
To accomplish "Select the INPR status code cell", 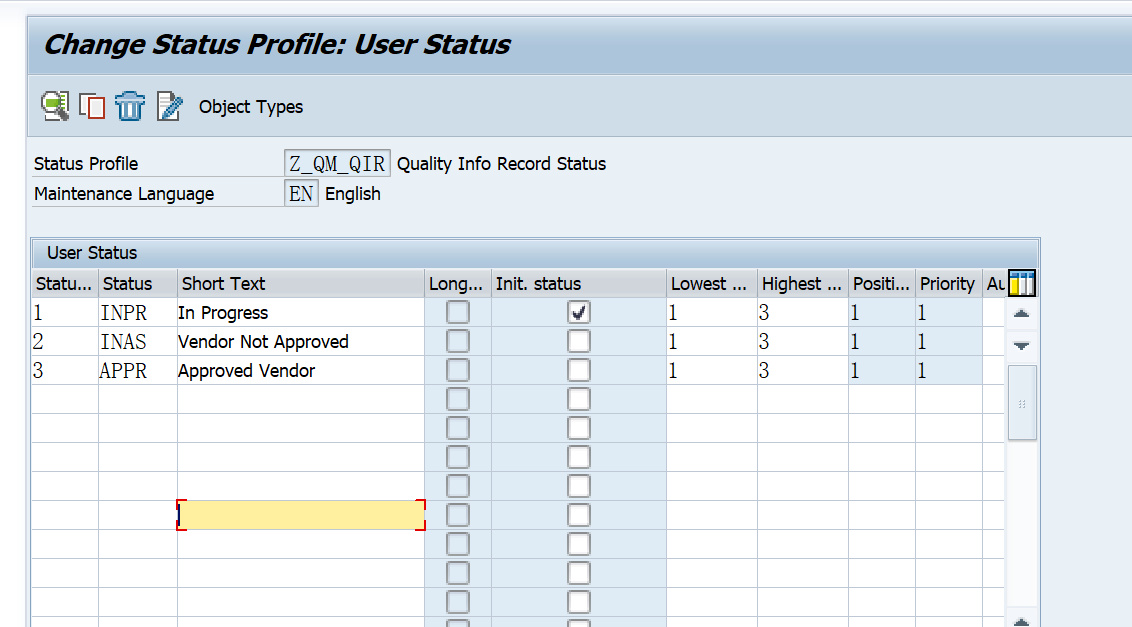I will [137, 313].
